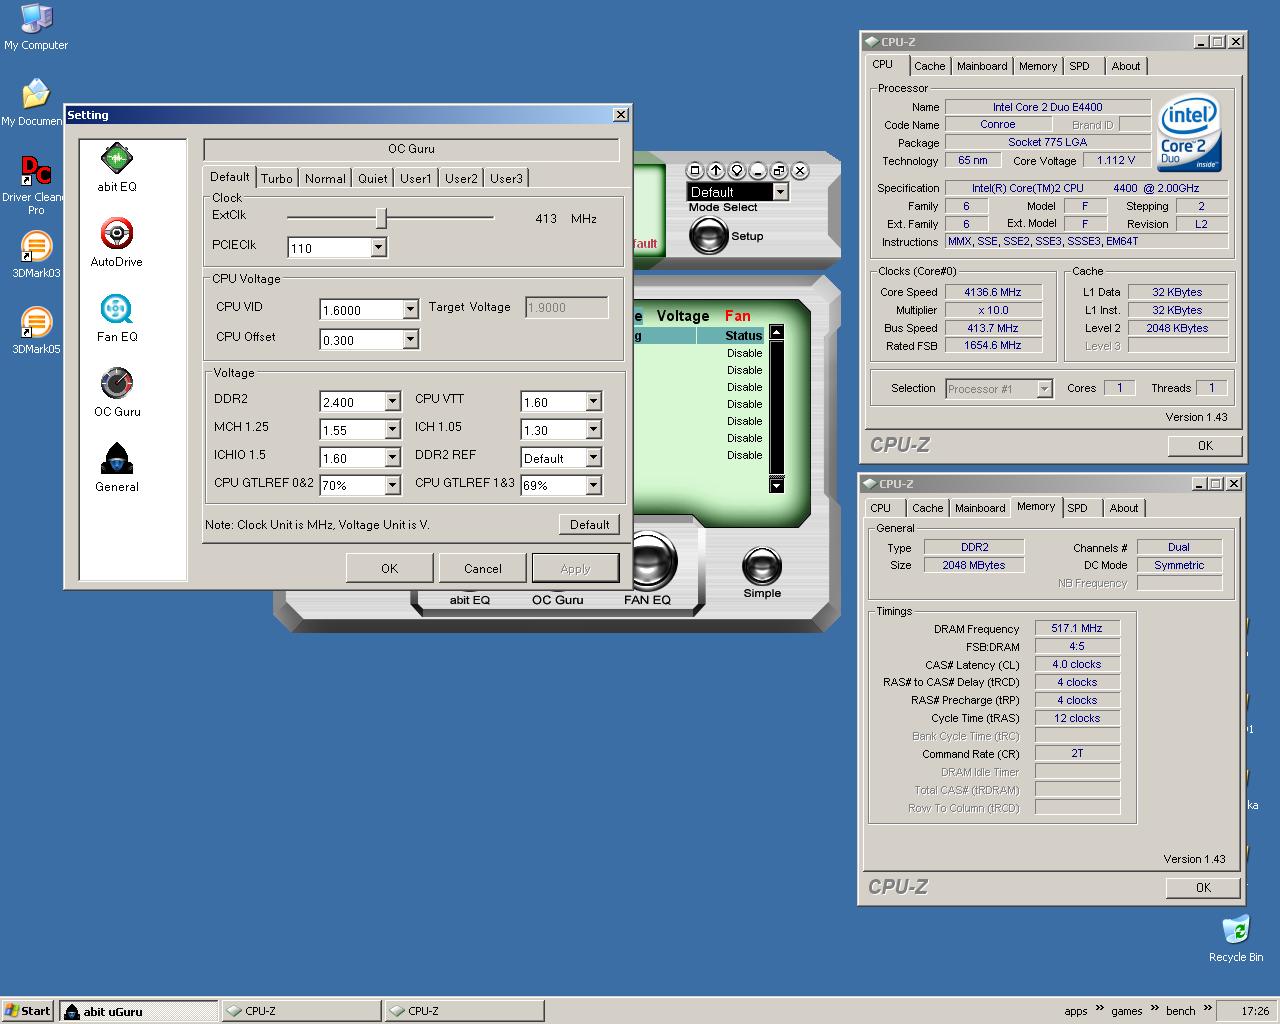Viewport: 1280px width, 1024px height.
Task: Expand the MCH 1.25 voltage dropdown
Action: click(x=392, y=430)
